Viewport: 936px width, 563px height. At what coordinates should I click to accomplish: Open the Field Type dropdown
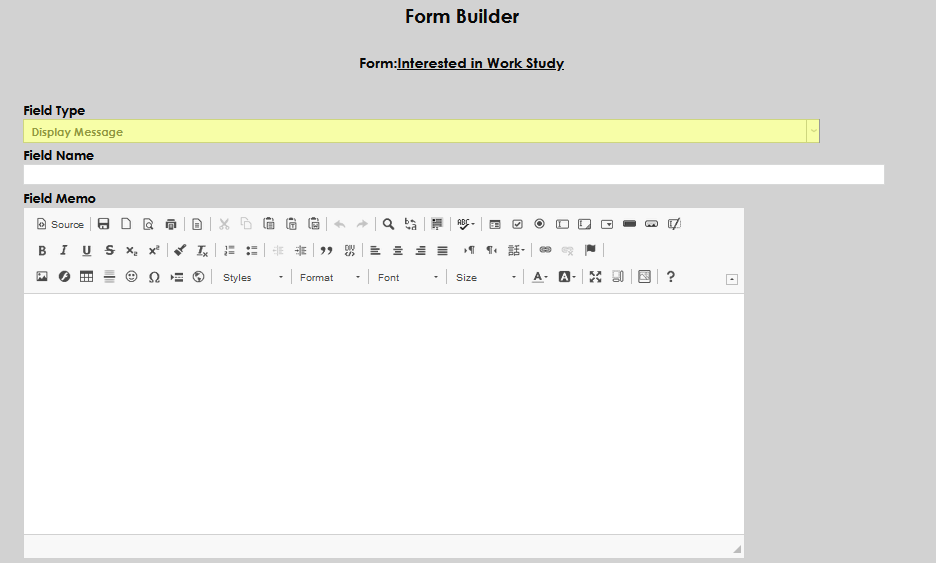pyautogui.click(x=421, y=131)
